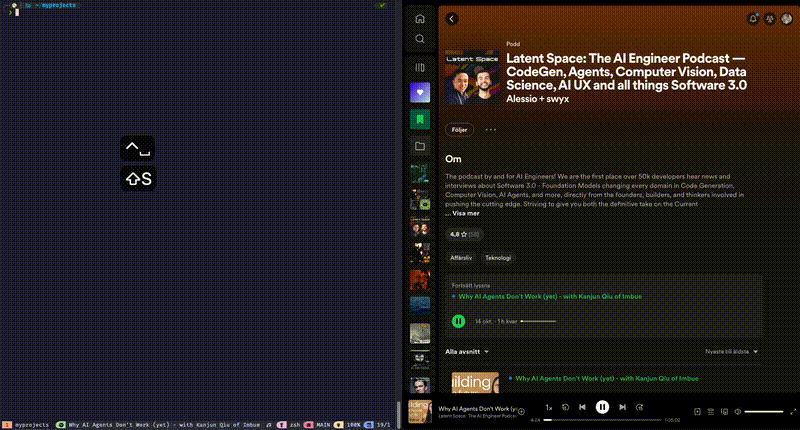Open Liked Songs heart playlist
Image resolution: width=800 pixels, height=430 pixels.
pyautogui.click(x=420, y=92)
